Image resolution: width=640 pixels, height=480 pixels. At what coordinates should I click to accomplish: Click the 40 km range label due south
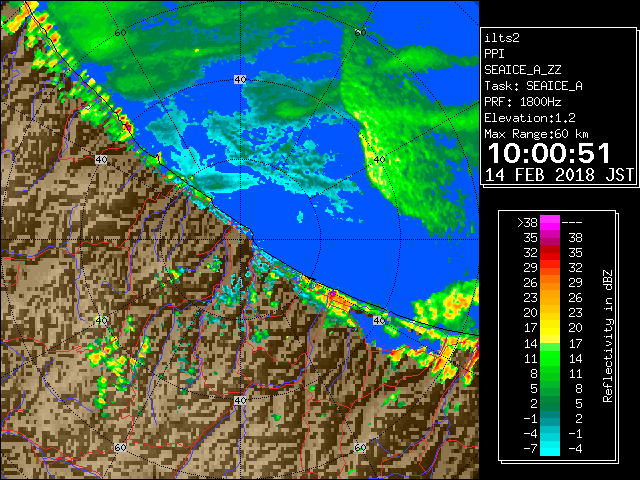tap(240, 400)
